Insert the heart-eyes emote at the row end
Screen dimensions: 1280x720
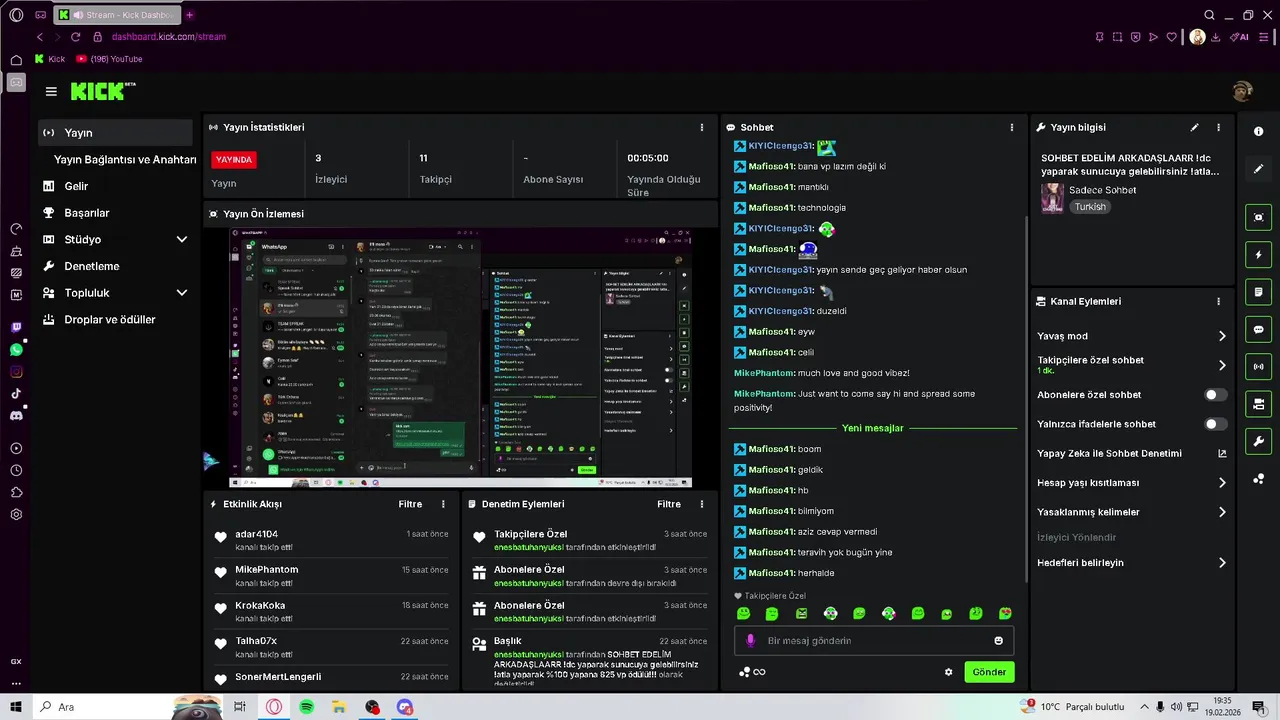pyautogui.click(x=1005, y=613)
